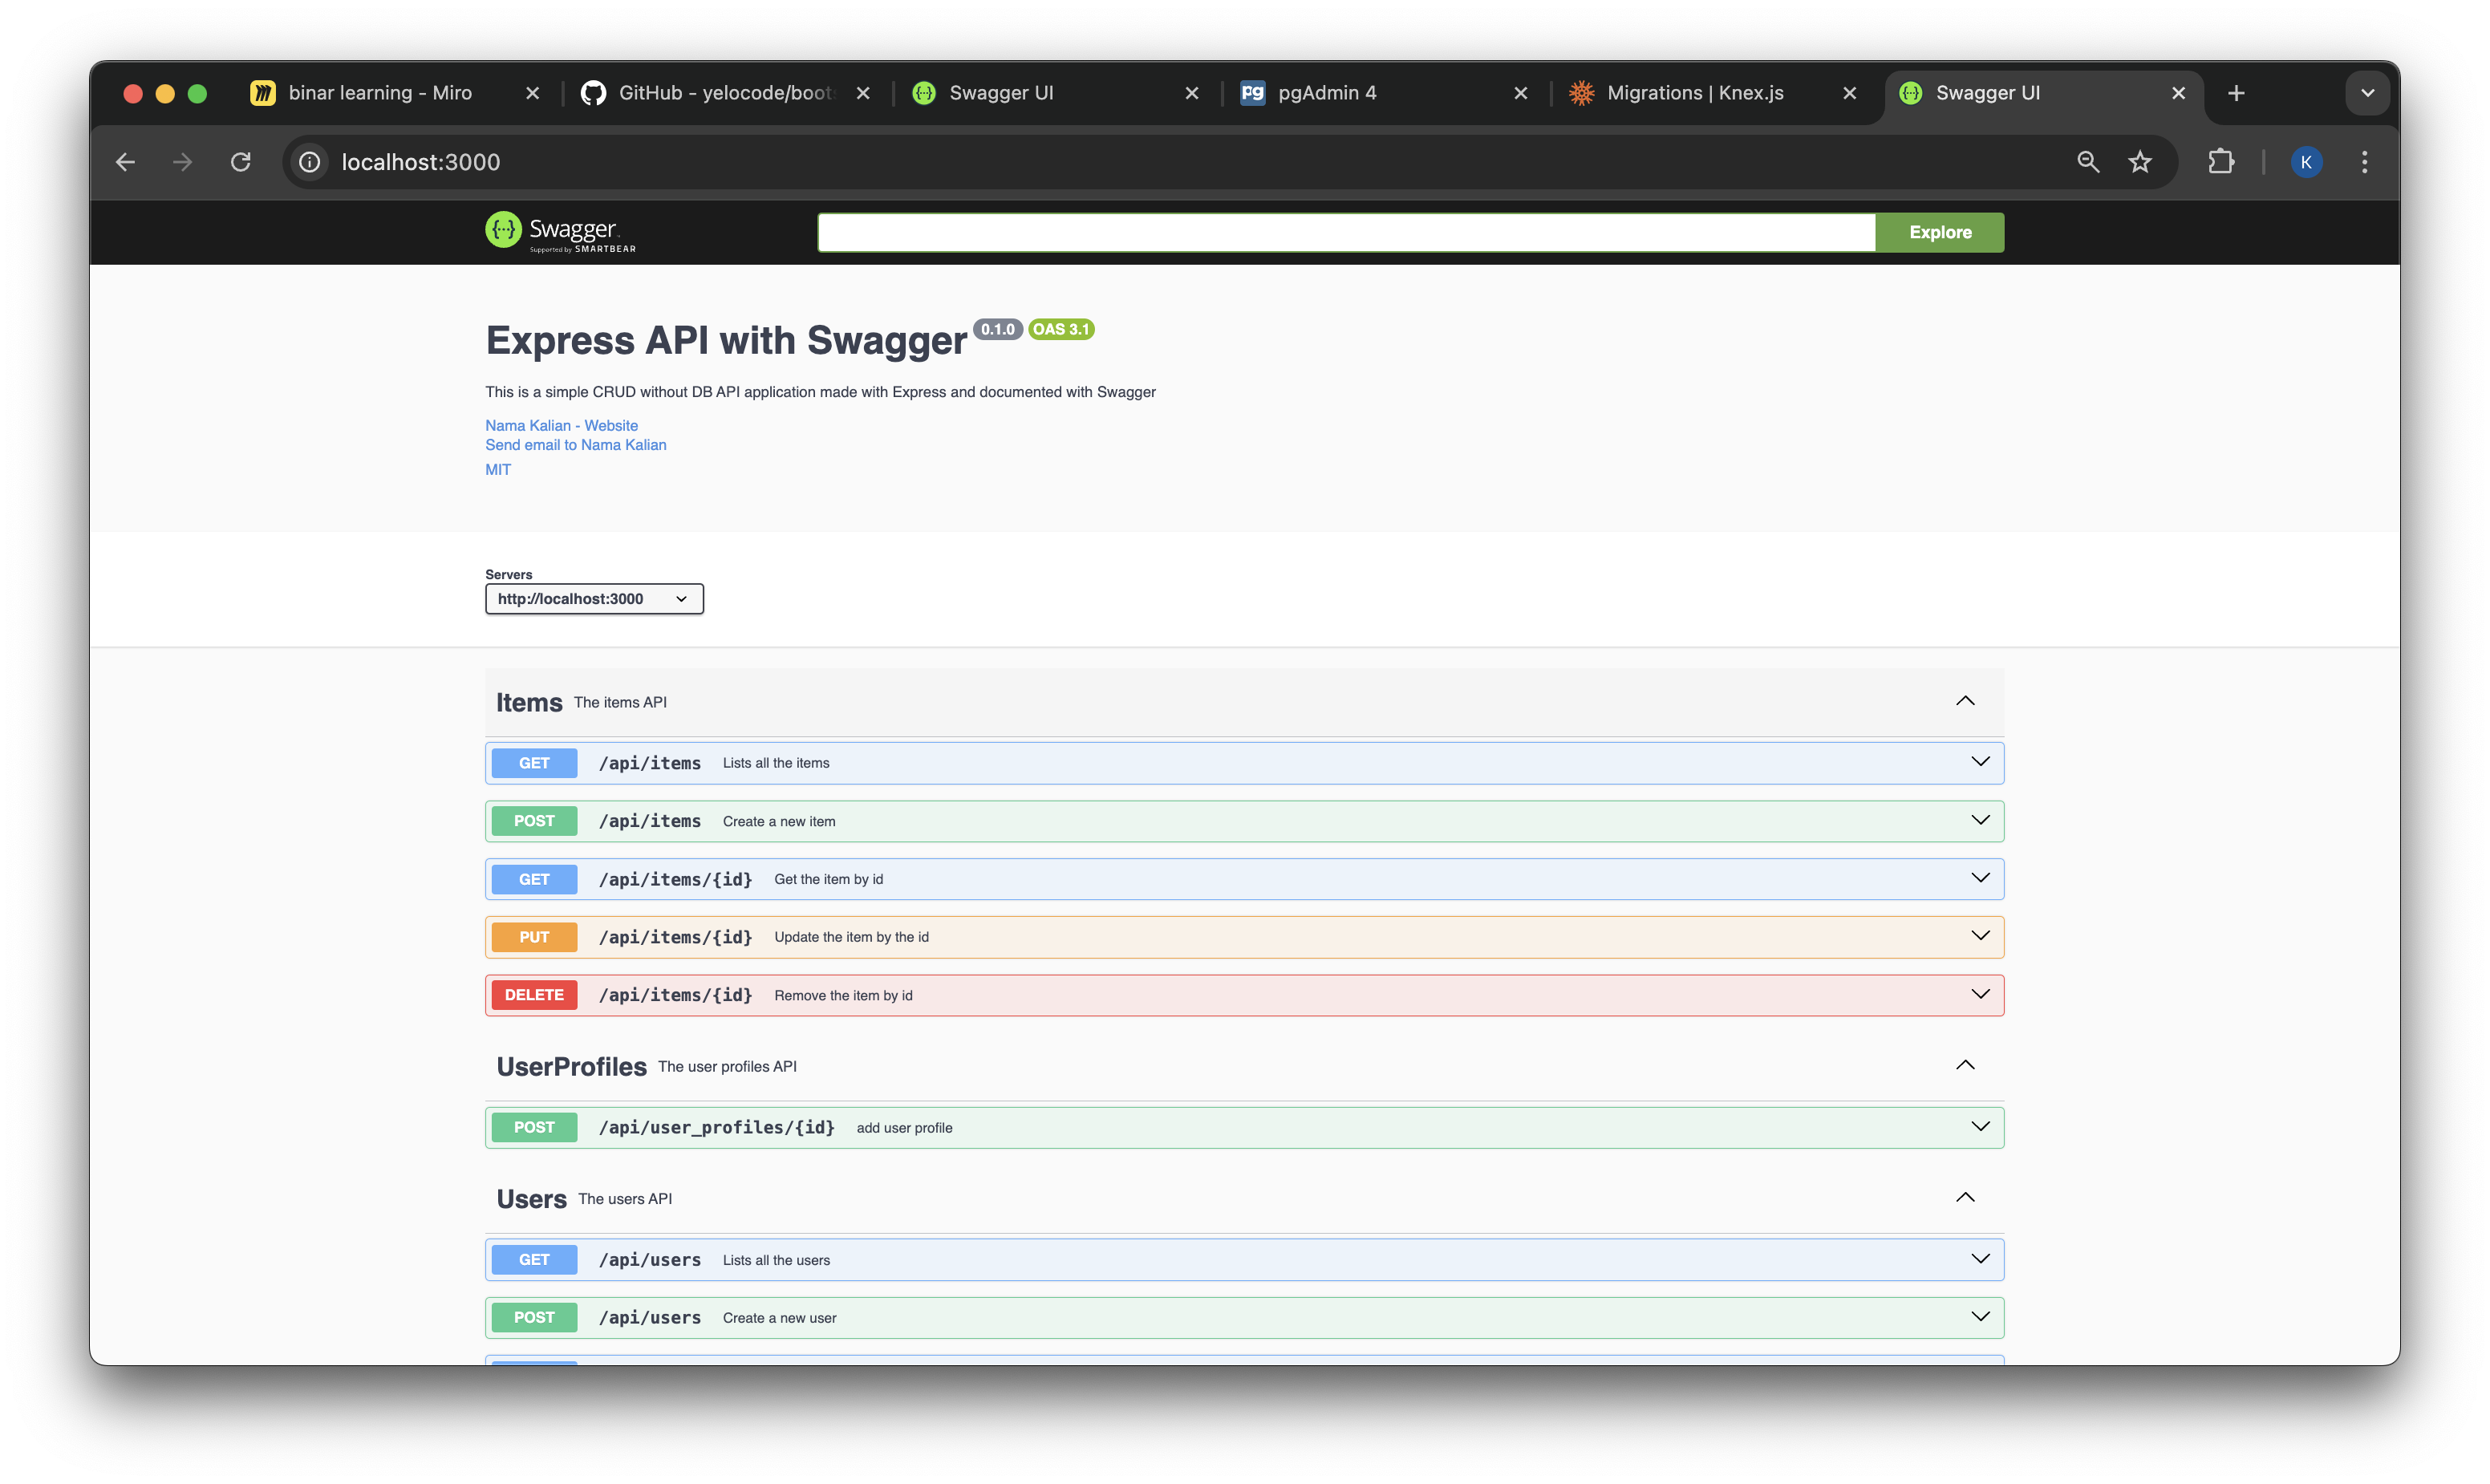Collapse the UserProfiles section
The height and width of the screenshot is (1484, 2490).
coord(1965,1065)
